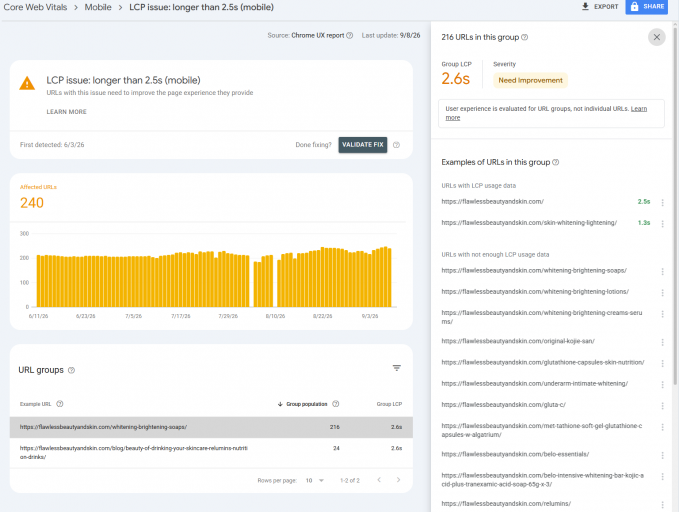This screenshot has width=679, height=512.
Task: Open options for glutathione-capsules-skin-nutrition URL
Action: 662,363
